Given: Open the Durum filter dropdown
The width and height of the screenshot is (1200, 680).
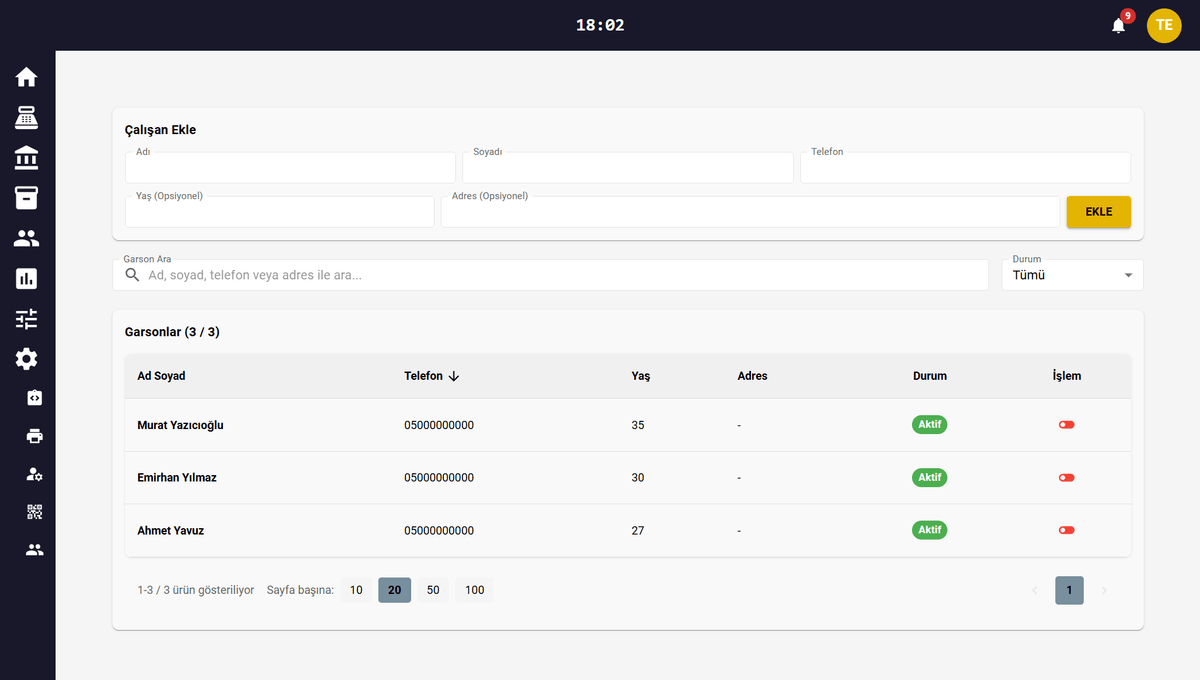Looking at the screenshot, I should 1072,275.
